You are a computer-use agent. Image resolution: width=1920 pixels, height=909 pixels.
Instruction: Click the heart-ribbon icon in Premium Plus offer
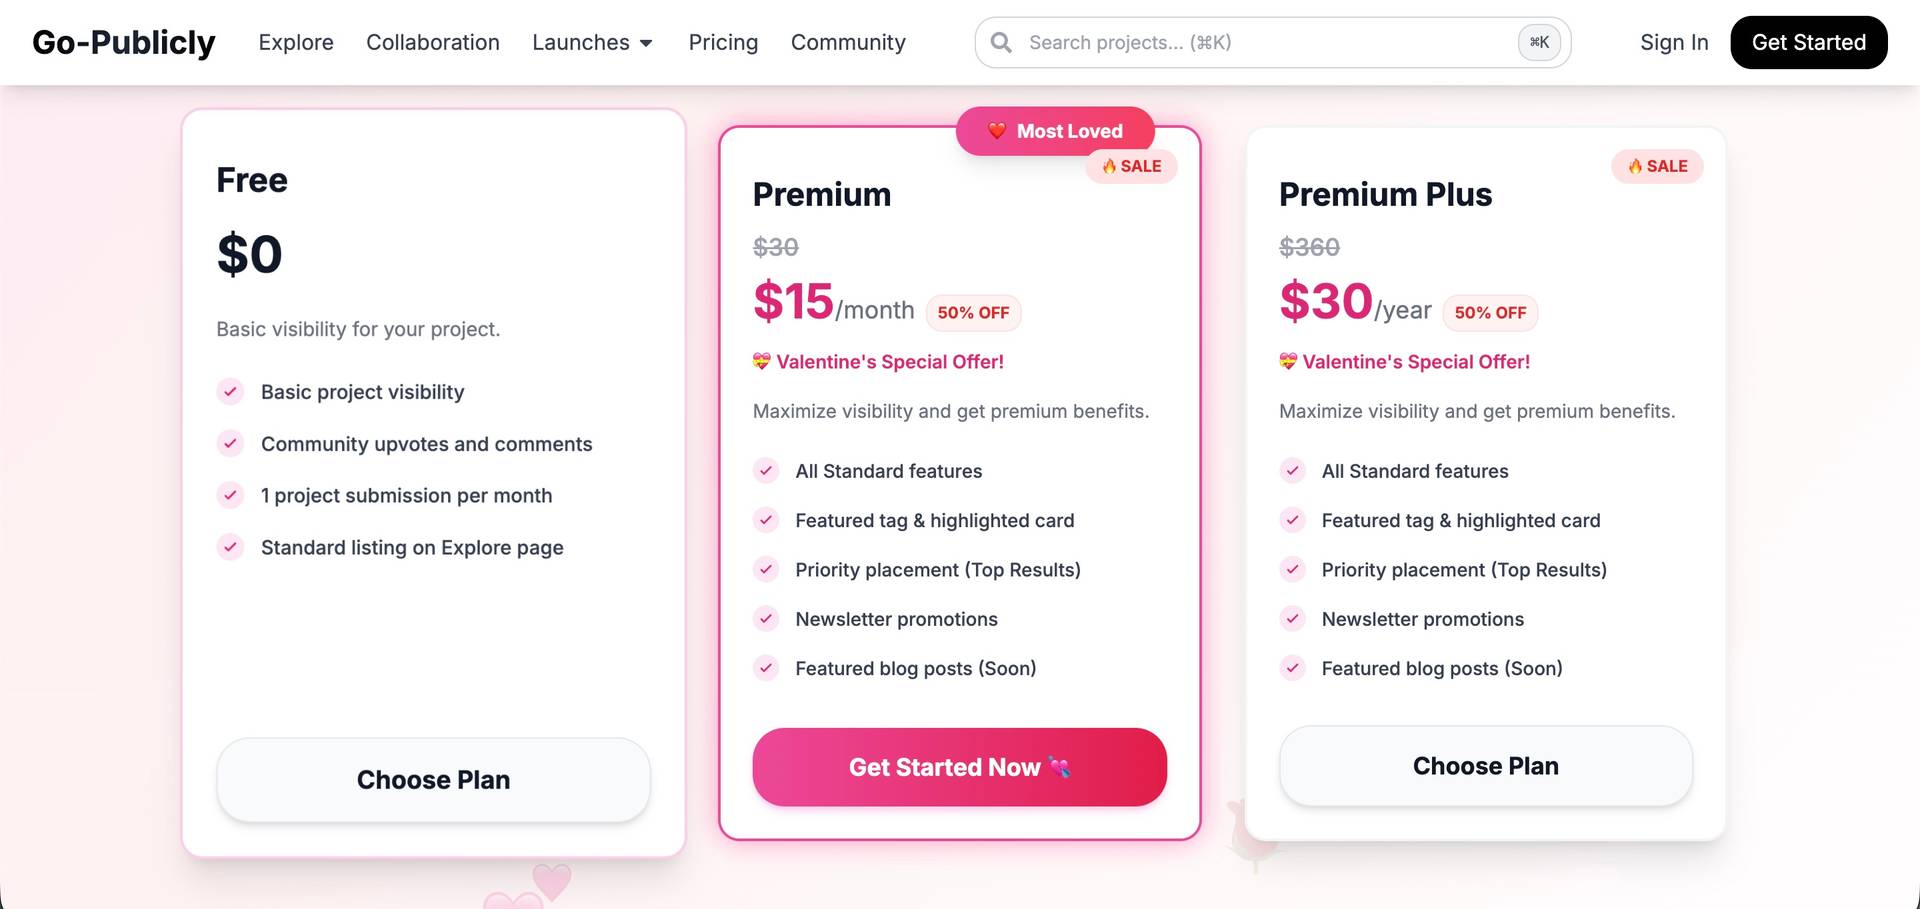(x=1288, y=362)
